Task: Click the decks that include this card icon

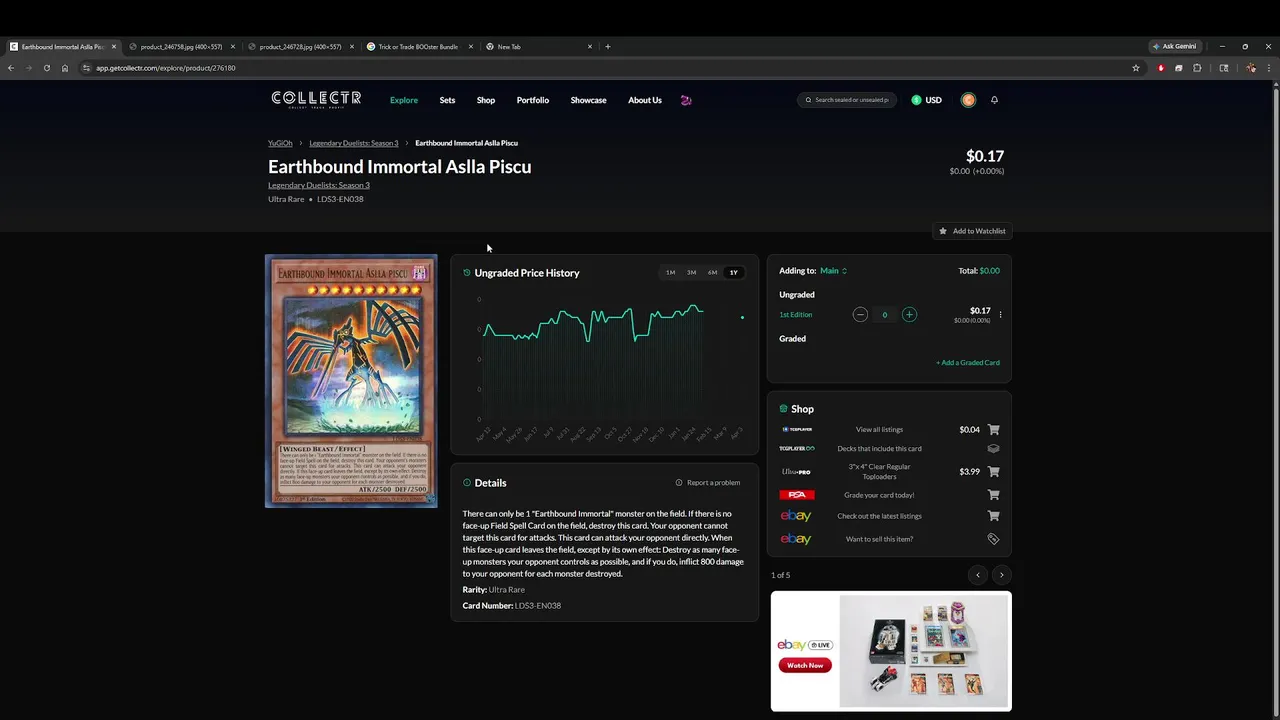Action: 993,449
